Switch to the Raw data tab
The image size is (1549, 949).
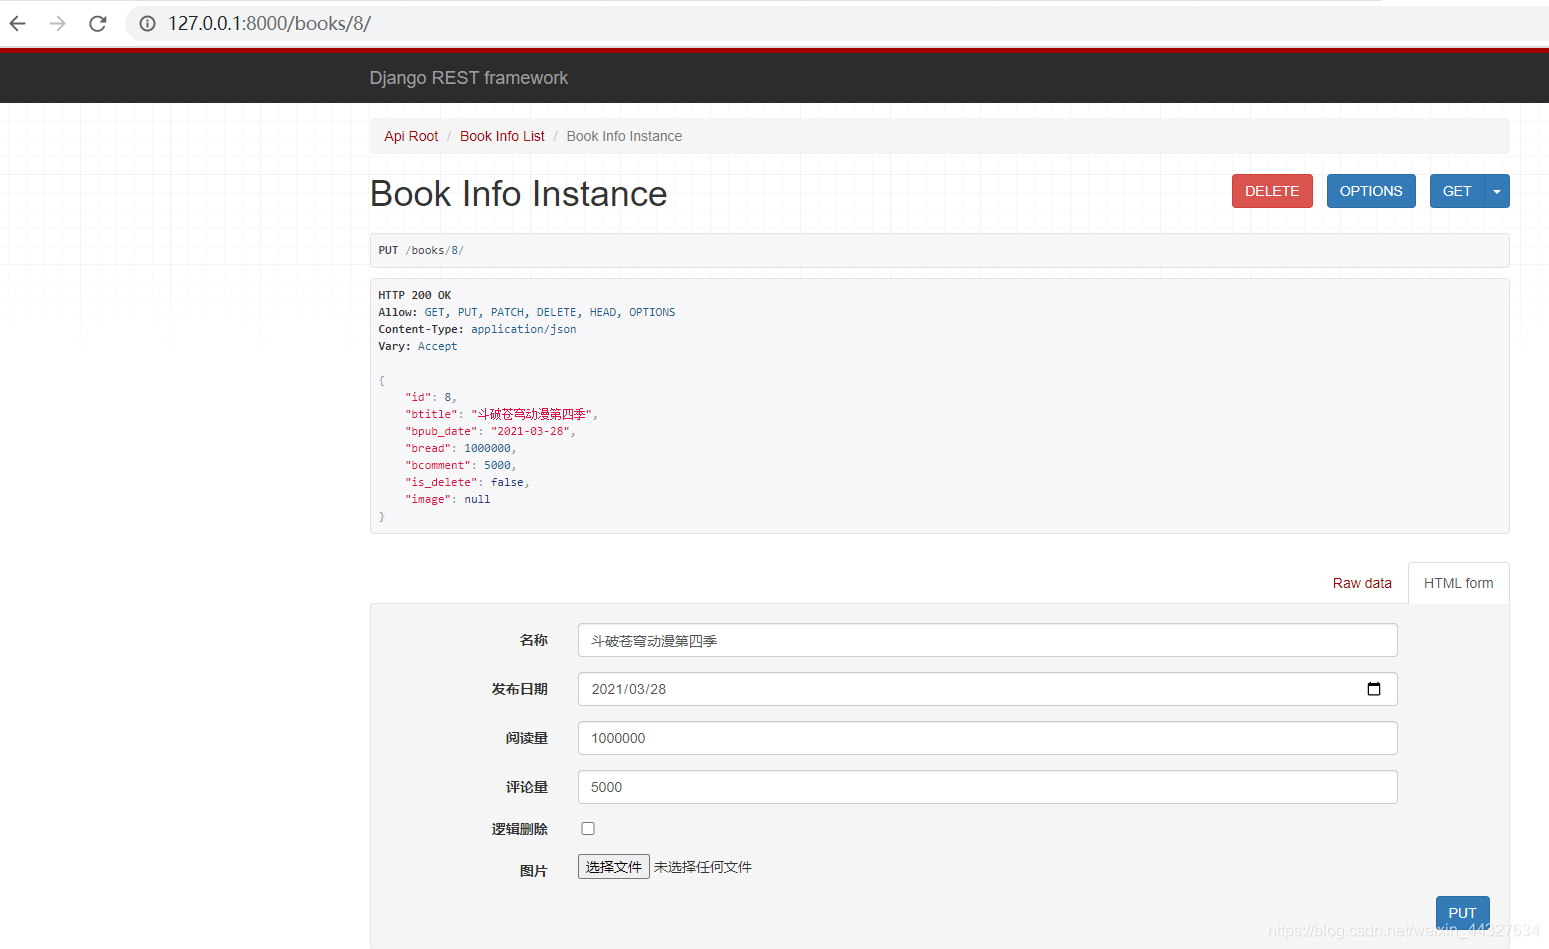click(x=1362, y=582)
